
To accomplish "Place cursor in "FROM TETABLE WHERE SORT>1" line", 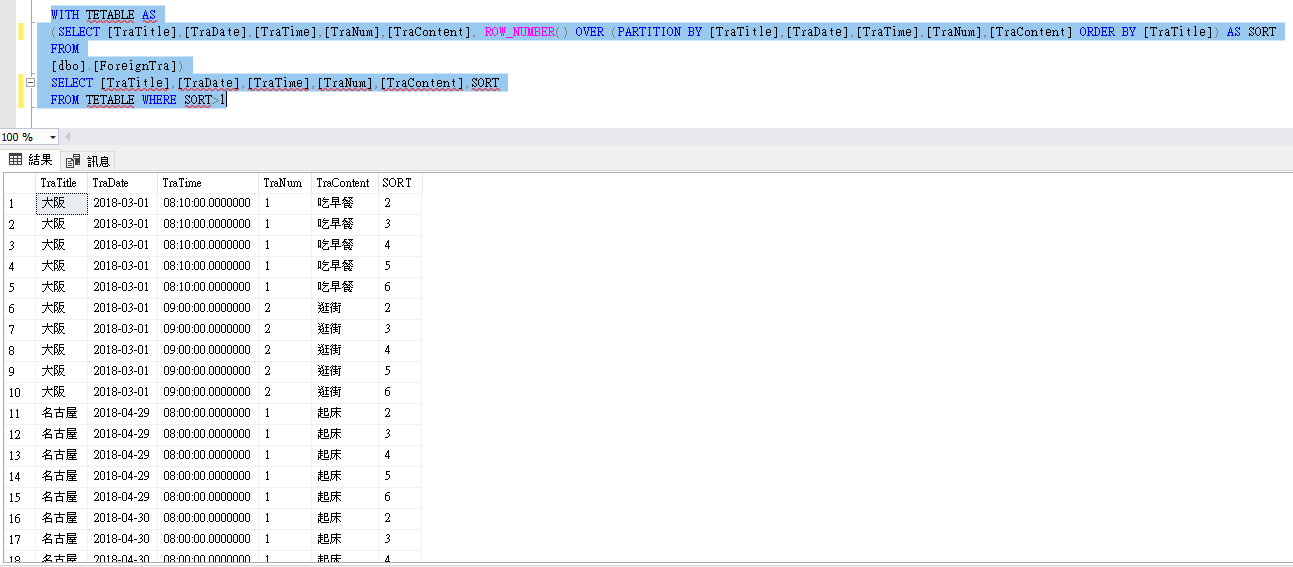I will [x=138, y=100].
